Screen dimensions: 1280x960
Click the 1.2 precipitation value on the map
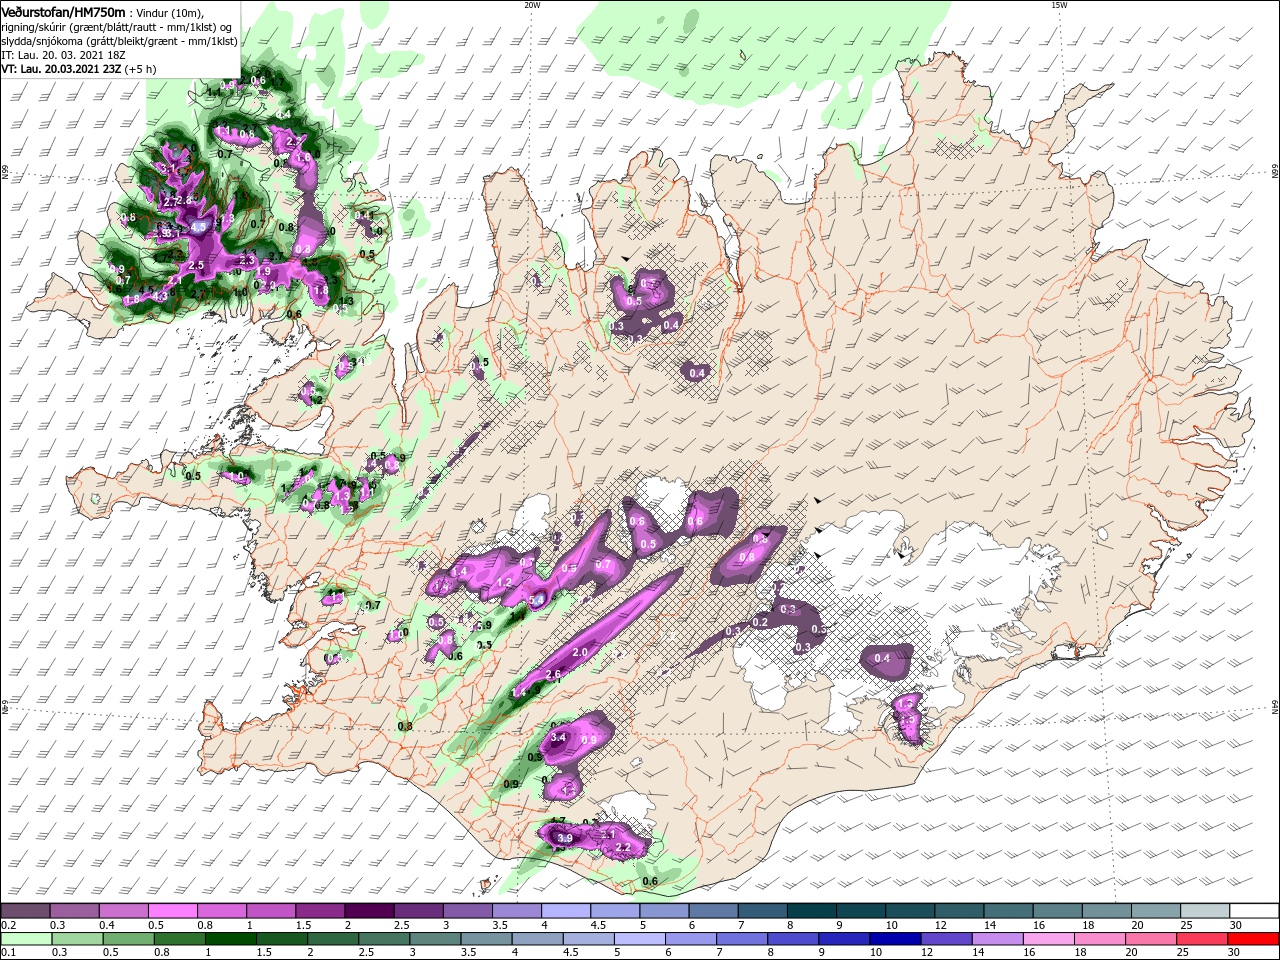pos(504,582)
